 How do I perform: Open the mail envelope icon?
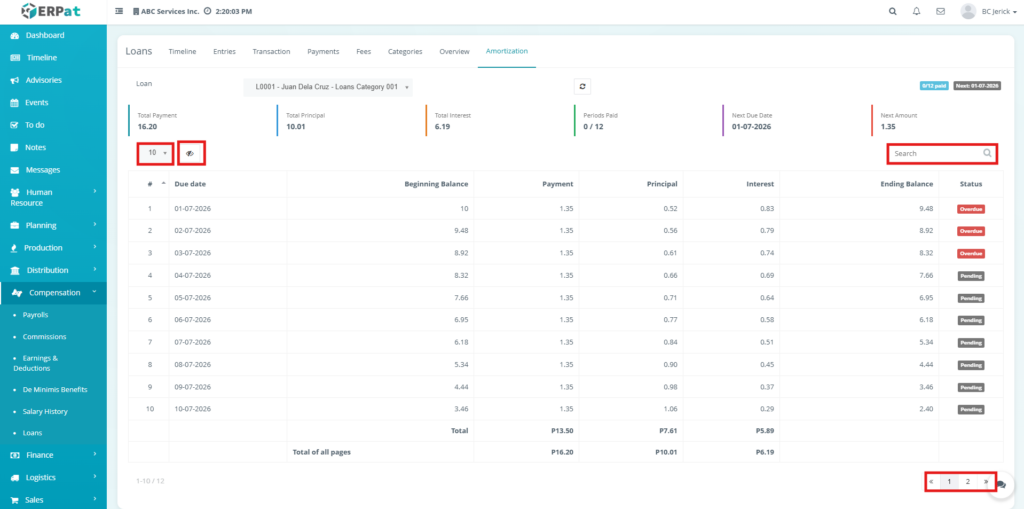(x=940, y=11)
